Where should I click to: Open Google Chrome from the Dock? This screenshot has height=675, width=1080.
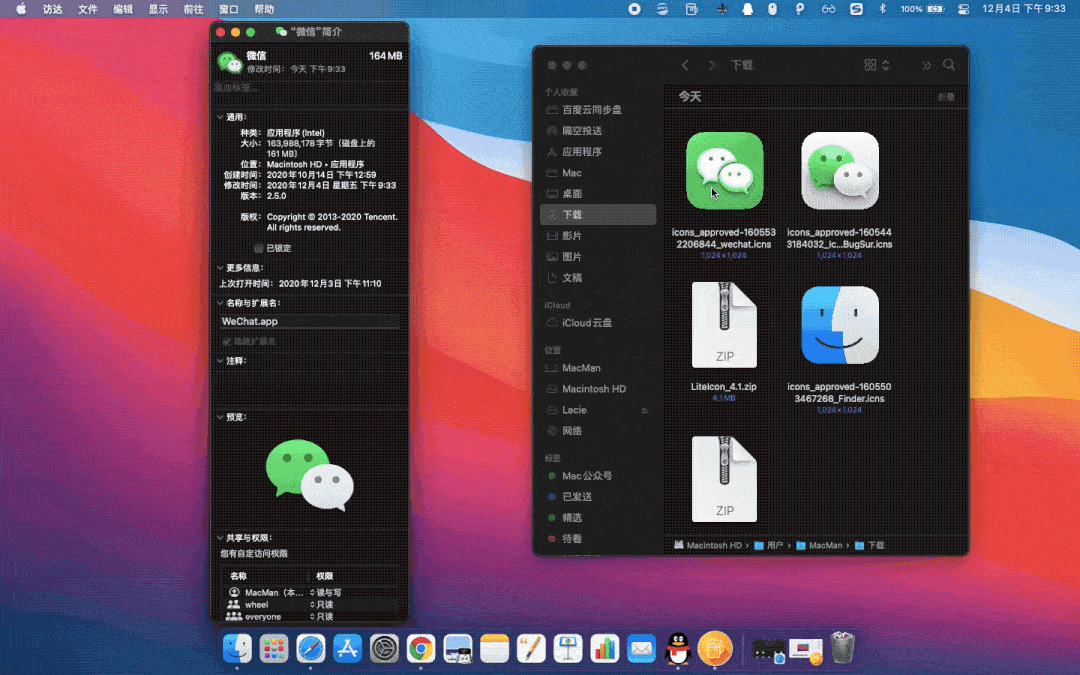[x=421, y=648]
